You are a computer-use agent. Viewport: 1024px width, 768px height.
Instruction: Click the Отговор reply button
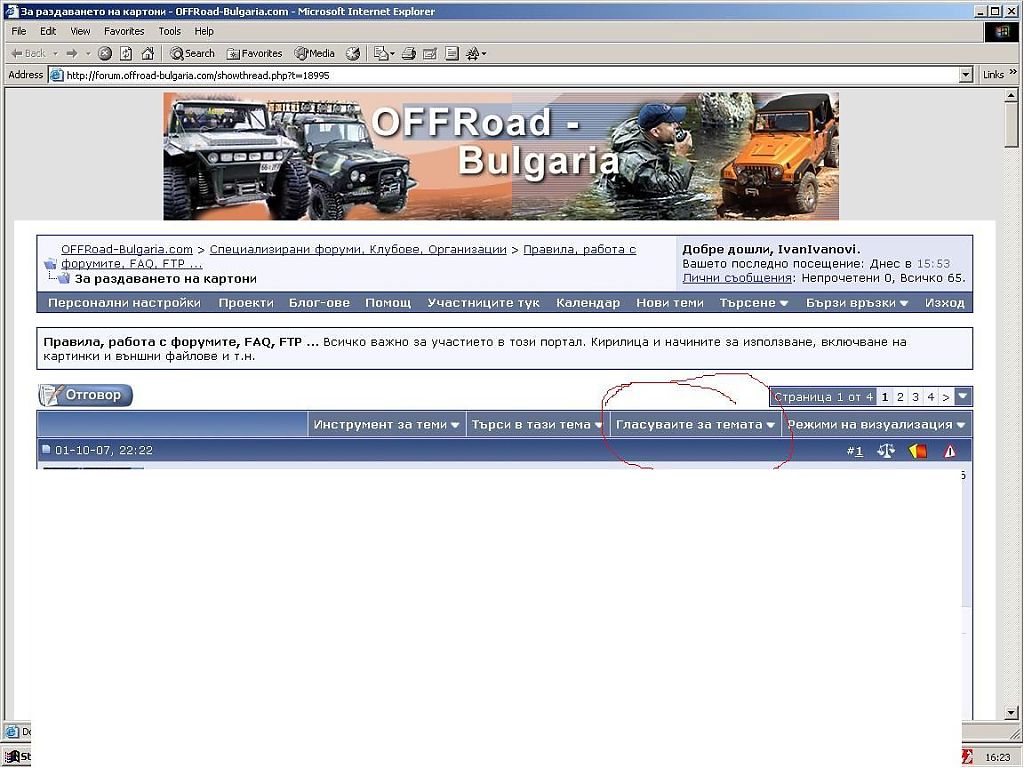tap(85, 395)
